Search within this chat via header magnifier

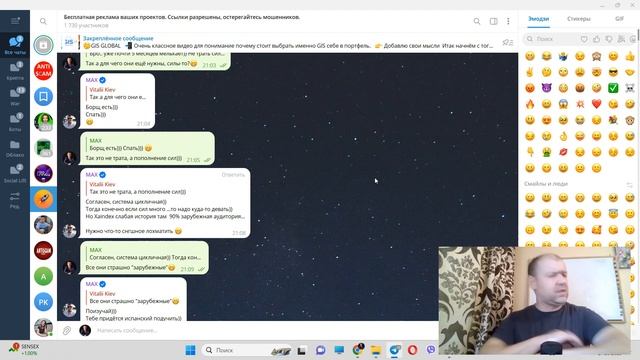tap(477, 21)
